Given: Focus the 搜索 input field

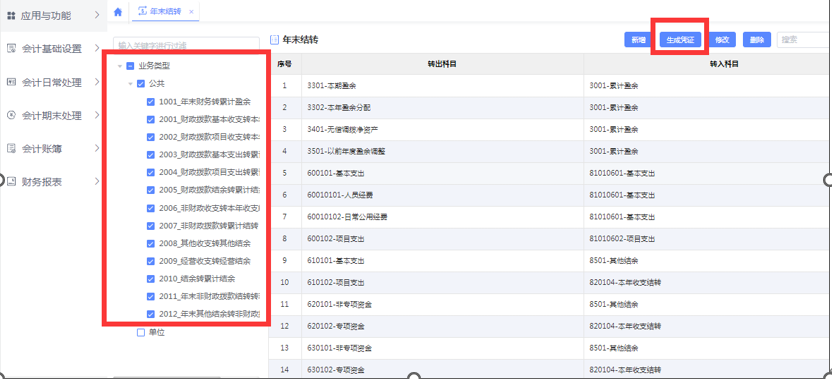Looking at the screenshot, I should 803,40.
